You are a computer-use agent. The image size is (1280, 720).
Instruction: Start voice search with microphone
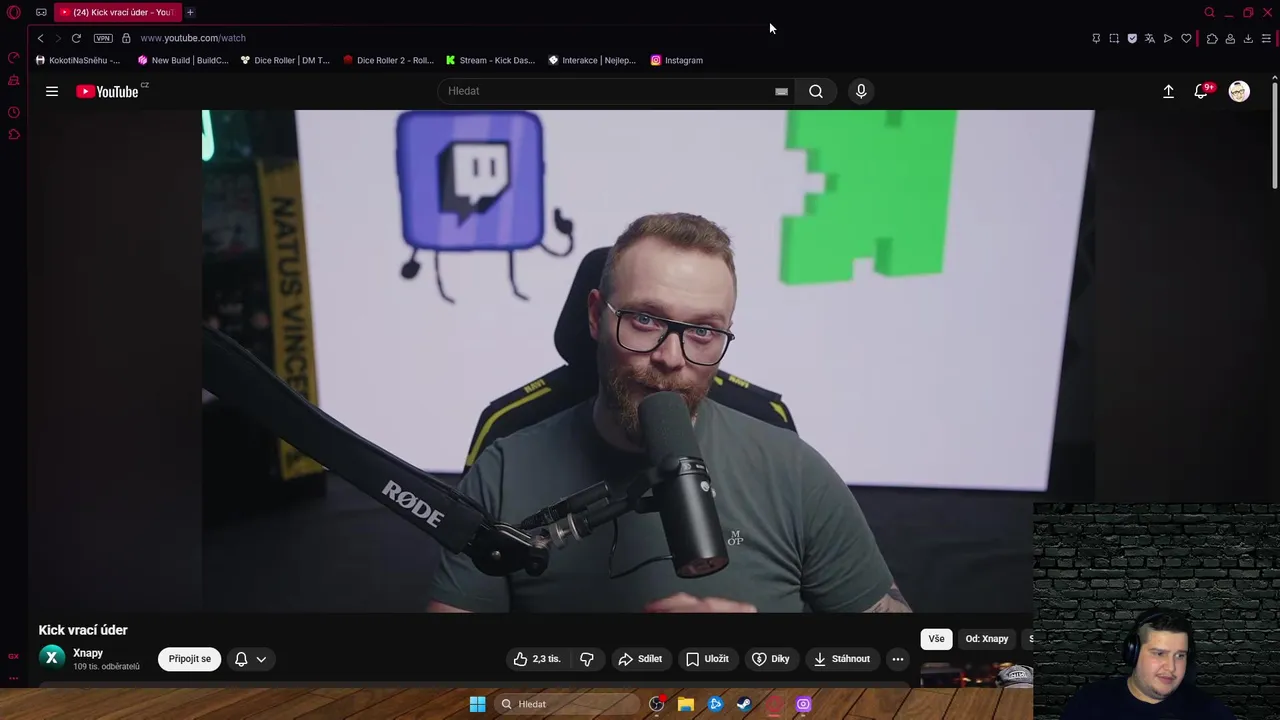pyautogui.click(x=861, y=91)
